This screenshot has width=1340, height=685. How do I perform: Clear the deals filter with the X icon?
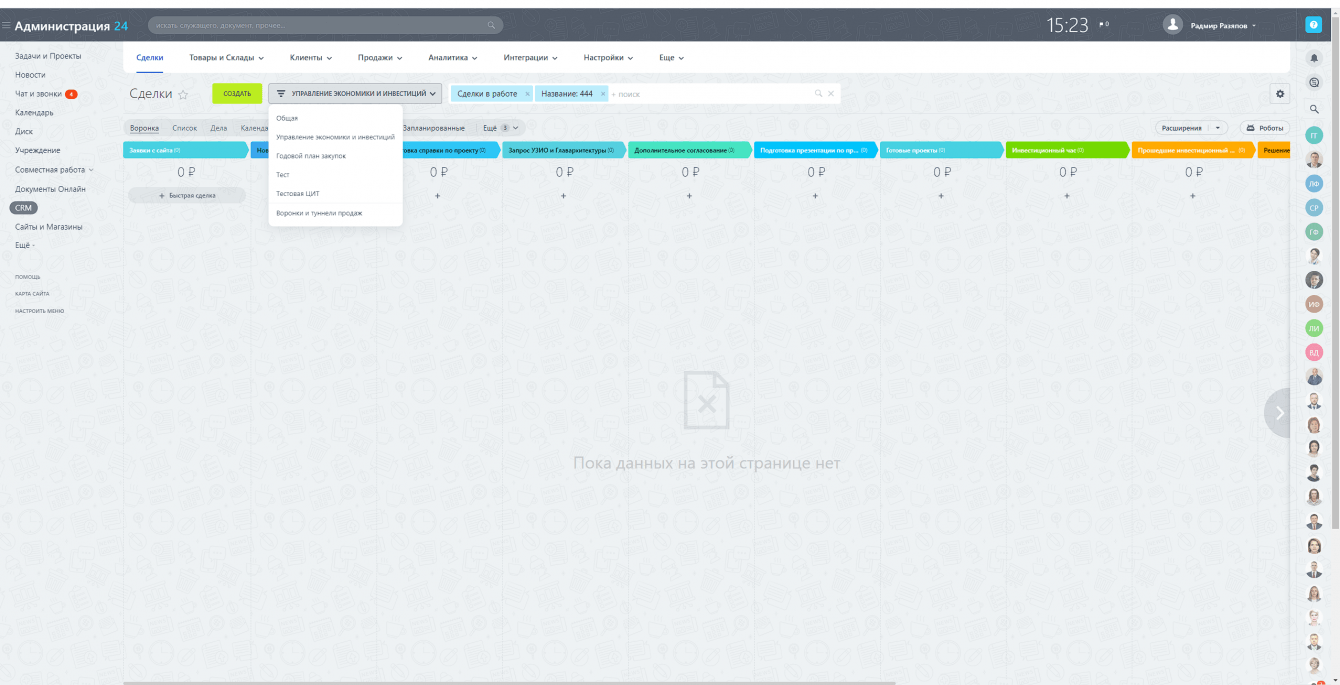pyautogui.click(x=830, y=94)
